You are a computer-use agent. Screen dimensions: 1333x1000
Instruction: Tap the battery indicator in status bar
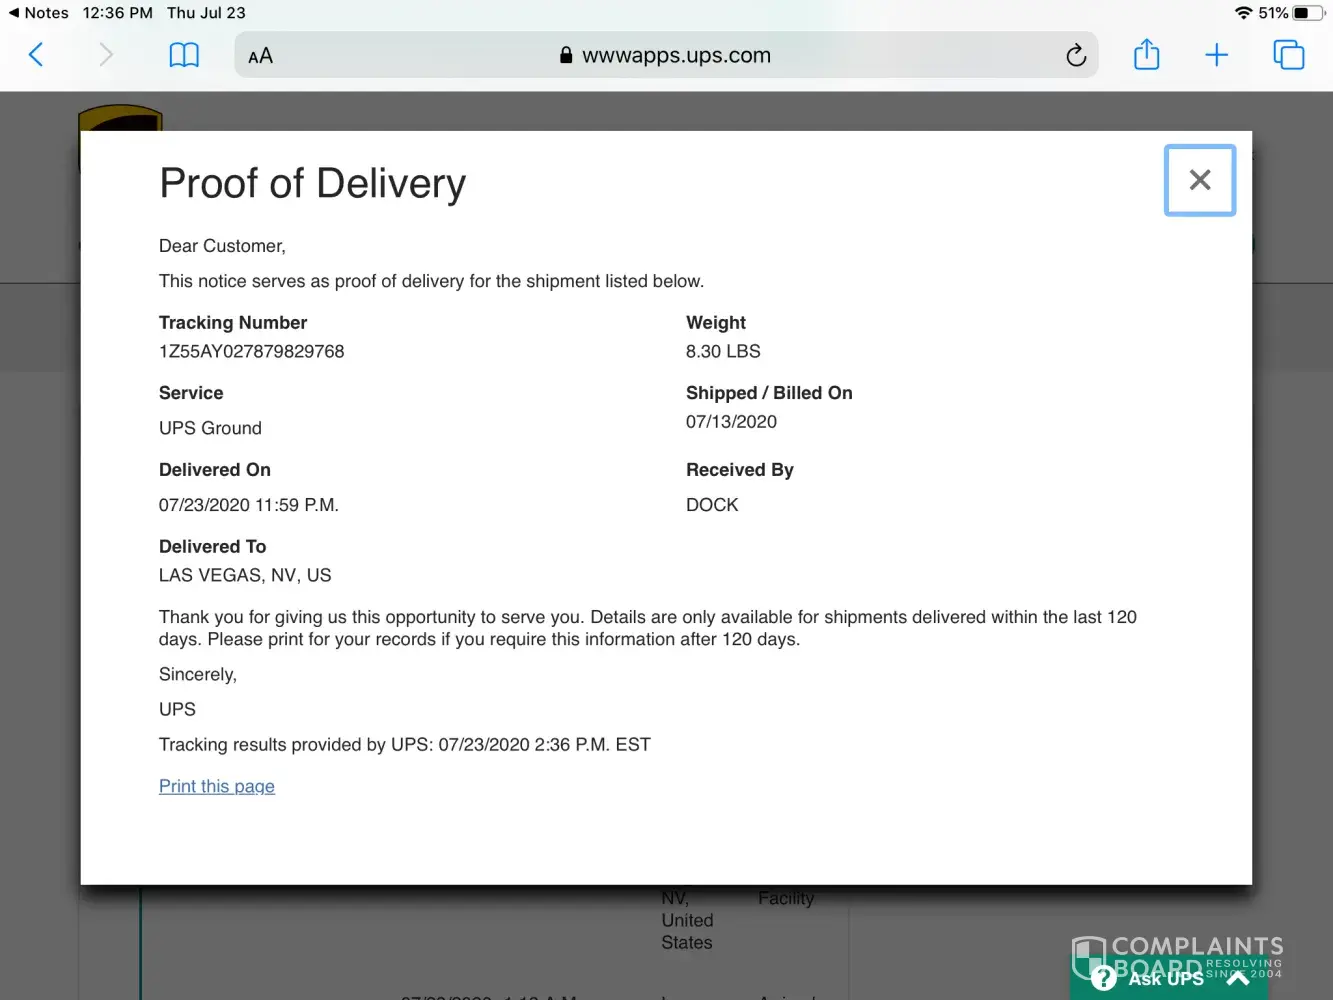coord(1308,13)
